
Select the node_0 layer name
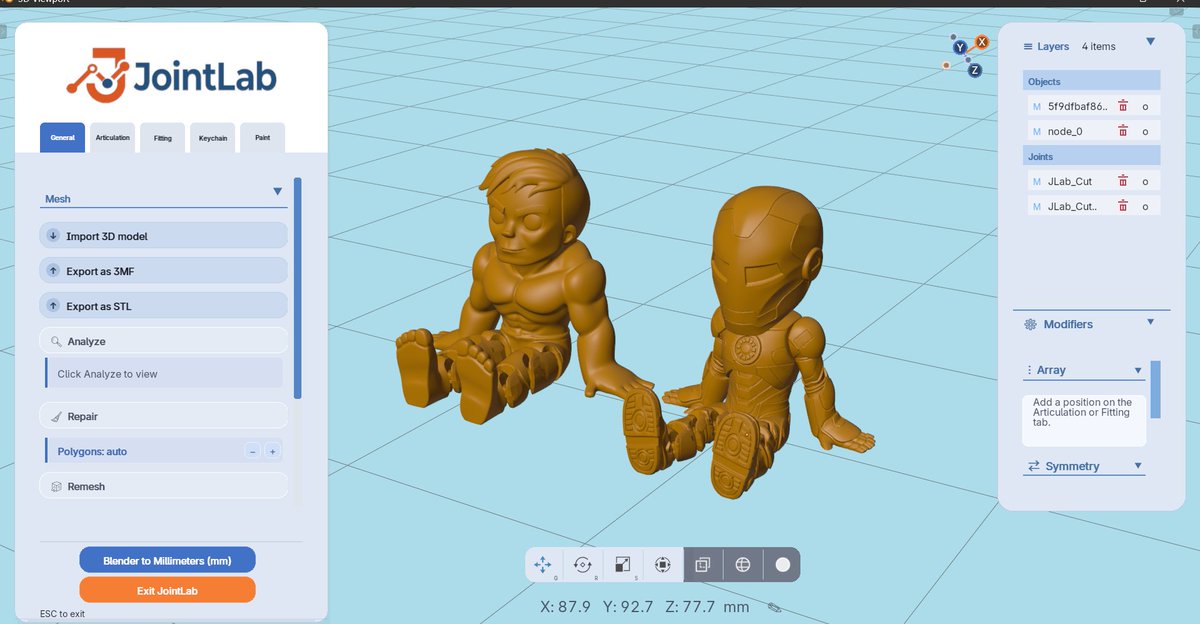click(x=1065, y=131)
